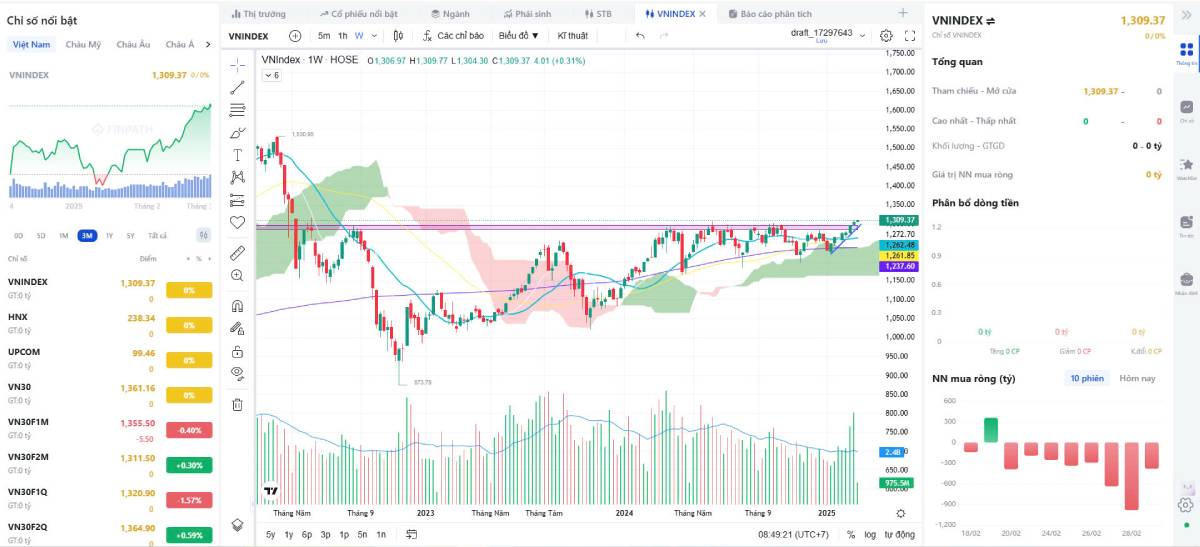Toggle the lock all drawings tool

(x=238, y=351)
